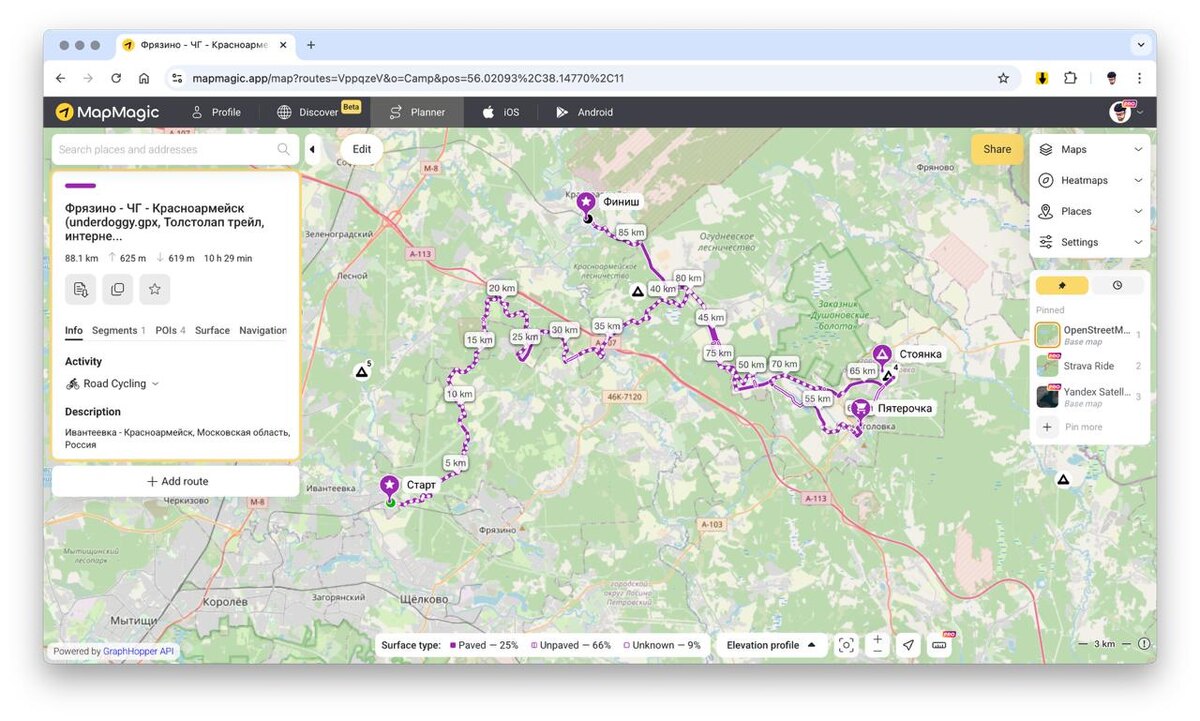1200x721 pixels.
Task: Bookmark this page with the star icon
Action: (1003, 78)
